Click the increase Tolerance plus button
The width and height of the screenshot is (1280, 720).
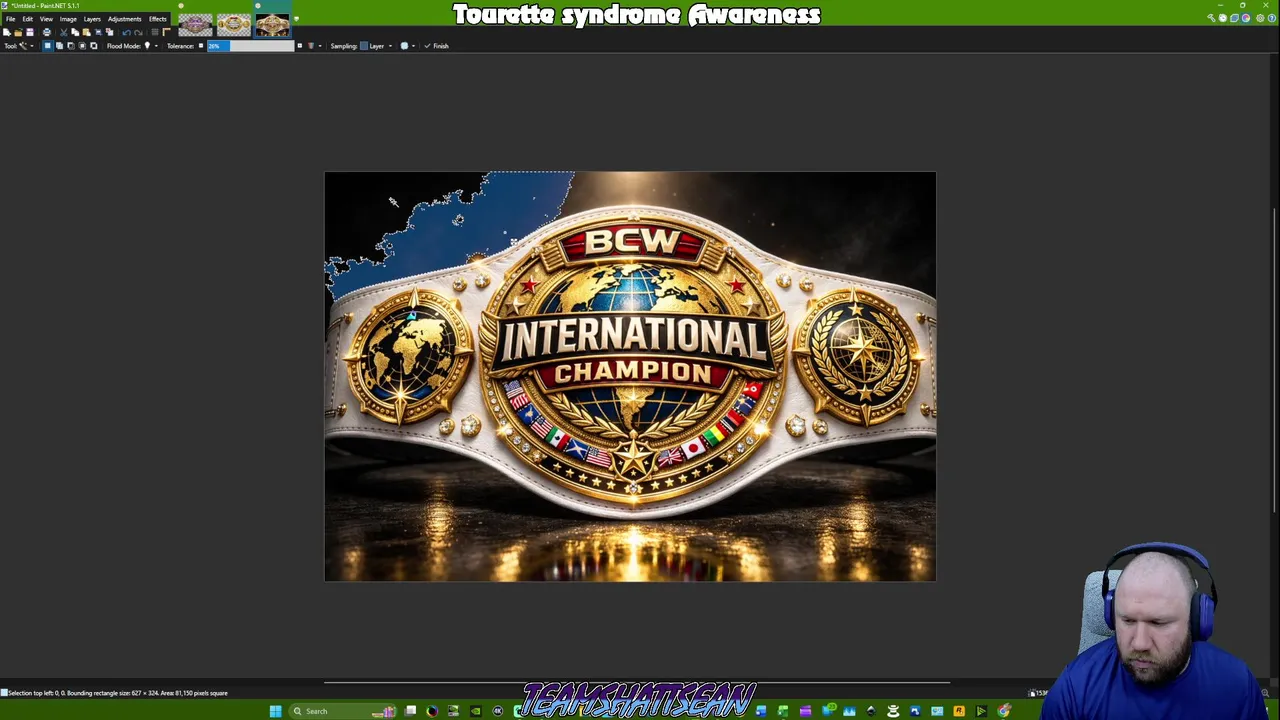(299, 46)
